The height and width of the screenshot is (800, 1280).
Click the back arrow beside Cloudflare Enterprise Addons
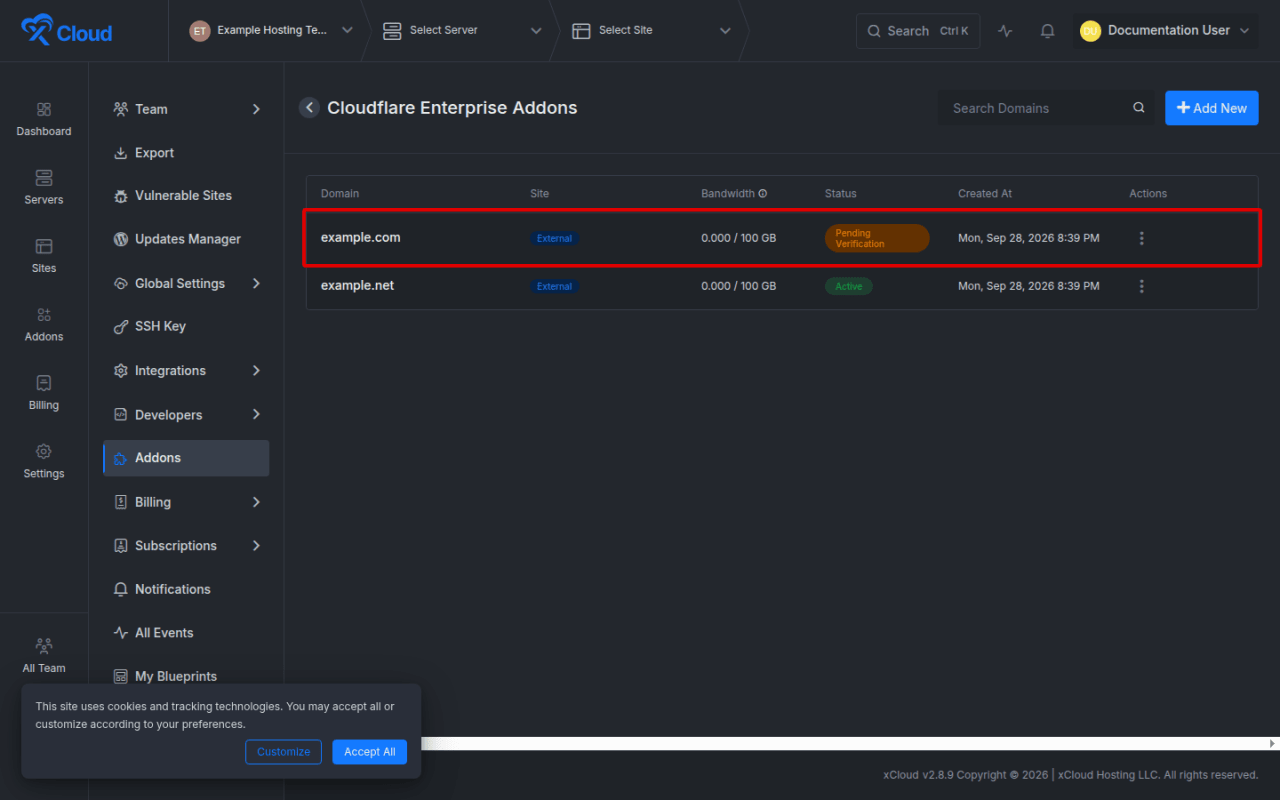tap(309, 108)
